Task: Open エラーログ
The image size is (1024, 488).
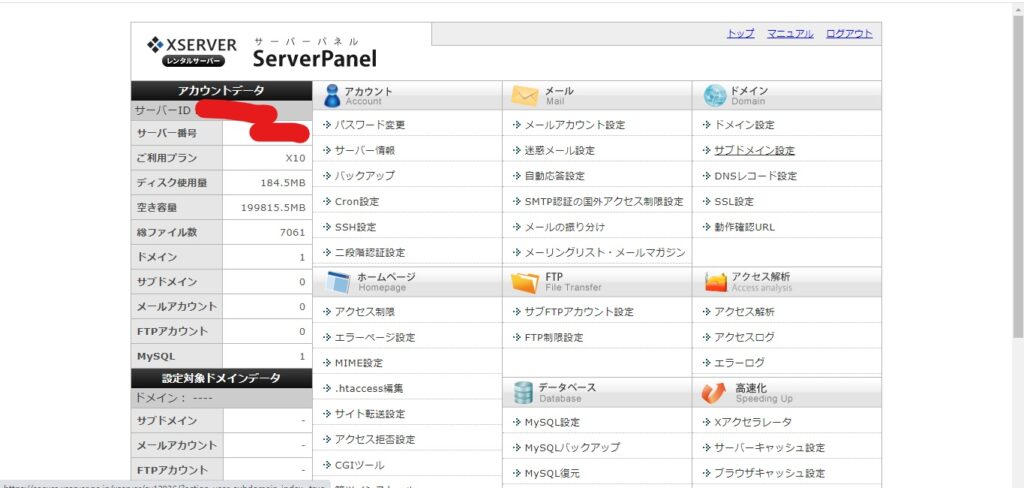Action: tap(739, 363)
